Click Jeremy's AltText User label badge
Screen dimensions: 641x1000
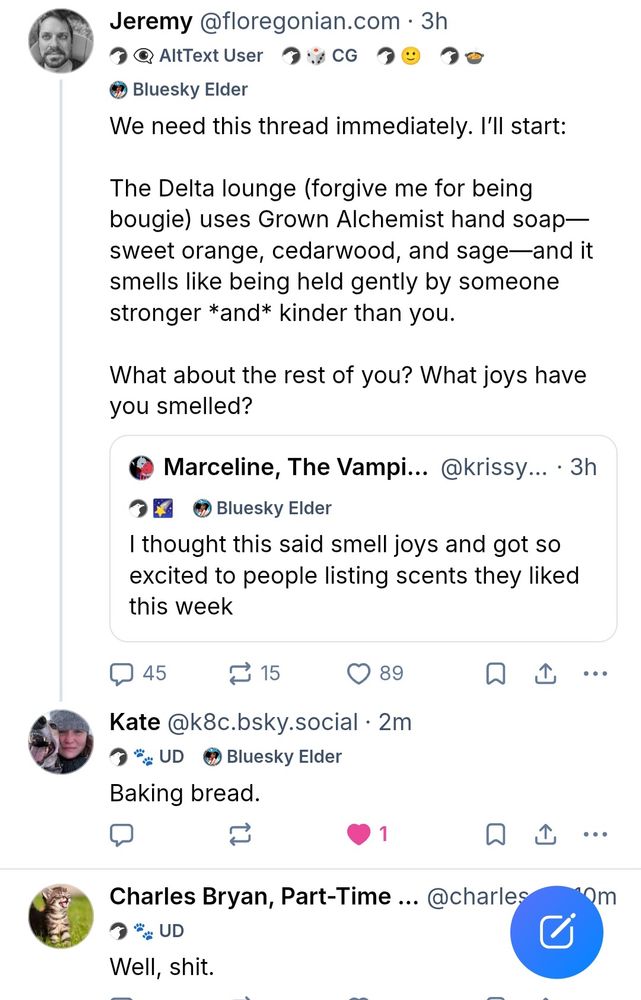(198, 56)
